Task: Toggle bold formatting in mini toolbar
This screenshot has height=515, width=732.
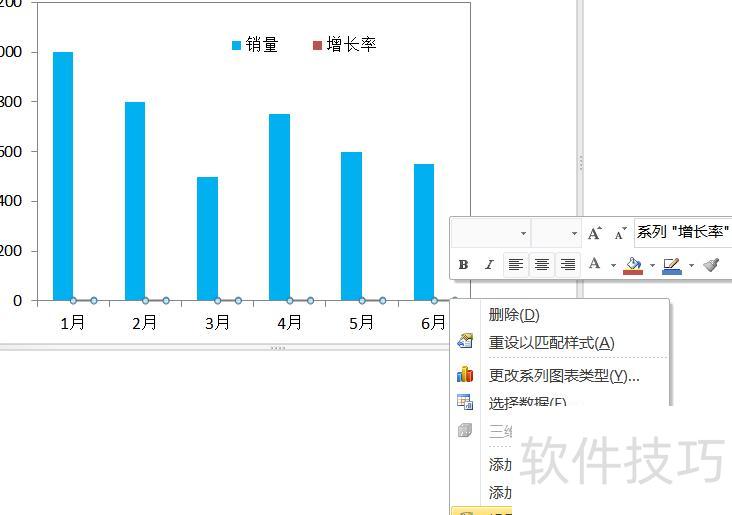Action: (x=463, y=265)
